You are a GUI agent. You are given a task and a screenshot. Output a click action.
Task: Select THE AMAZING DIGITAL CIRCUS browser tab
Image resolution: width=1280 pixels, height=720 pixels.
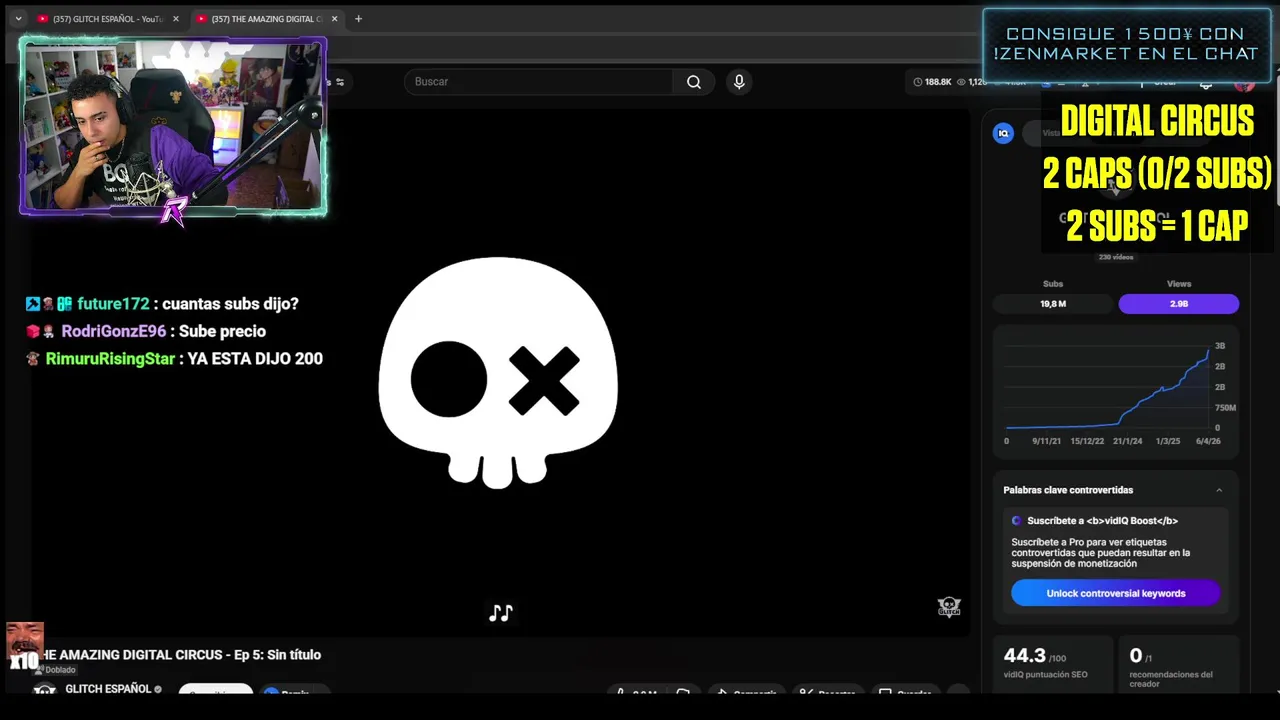click(265, 18)
